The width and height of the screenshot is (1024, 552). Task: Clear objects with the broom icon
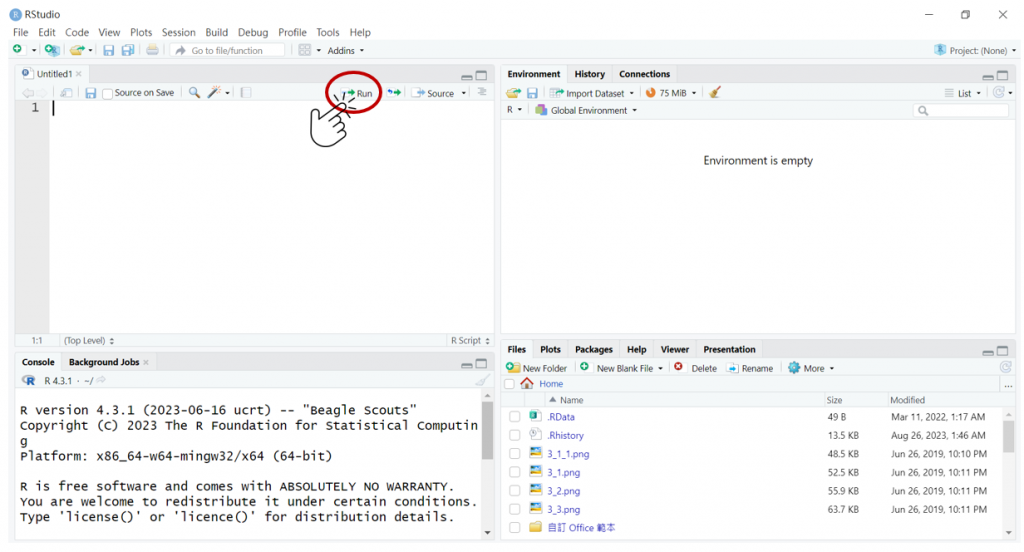pos(715,93)
